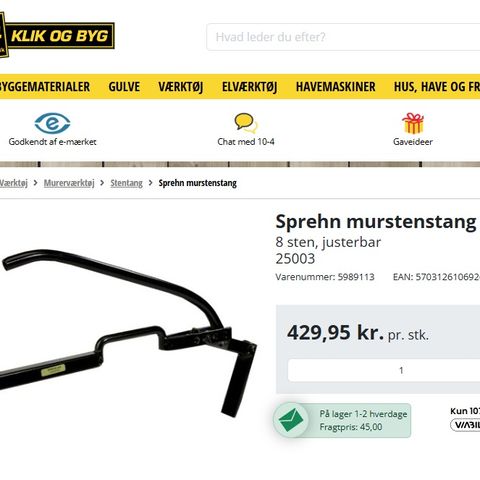The image size is (480, 480).
Task: Open the Byggematerialer menu
Action: (x=45, y=87)
